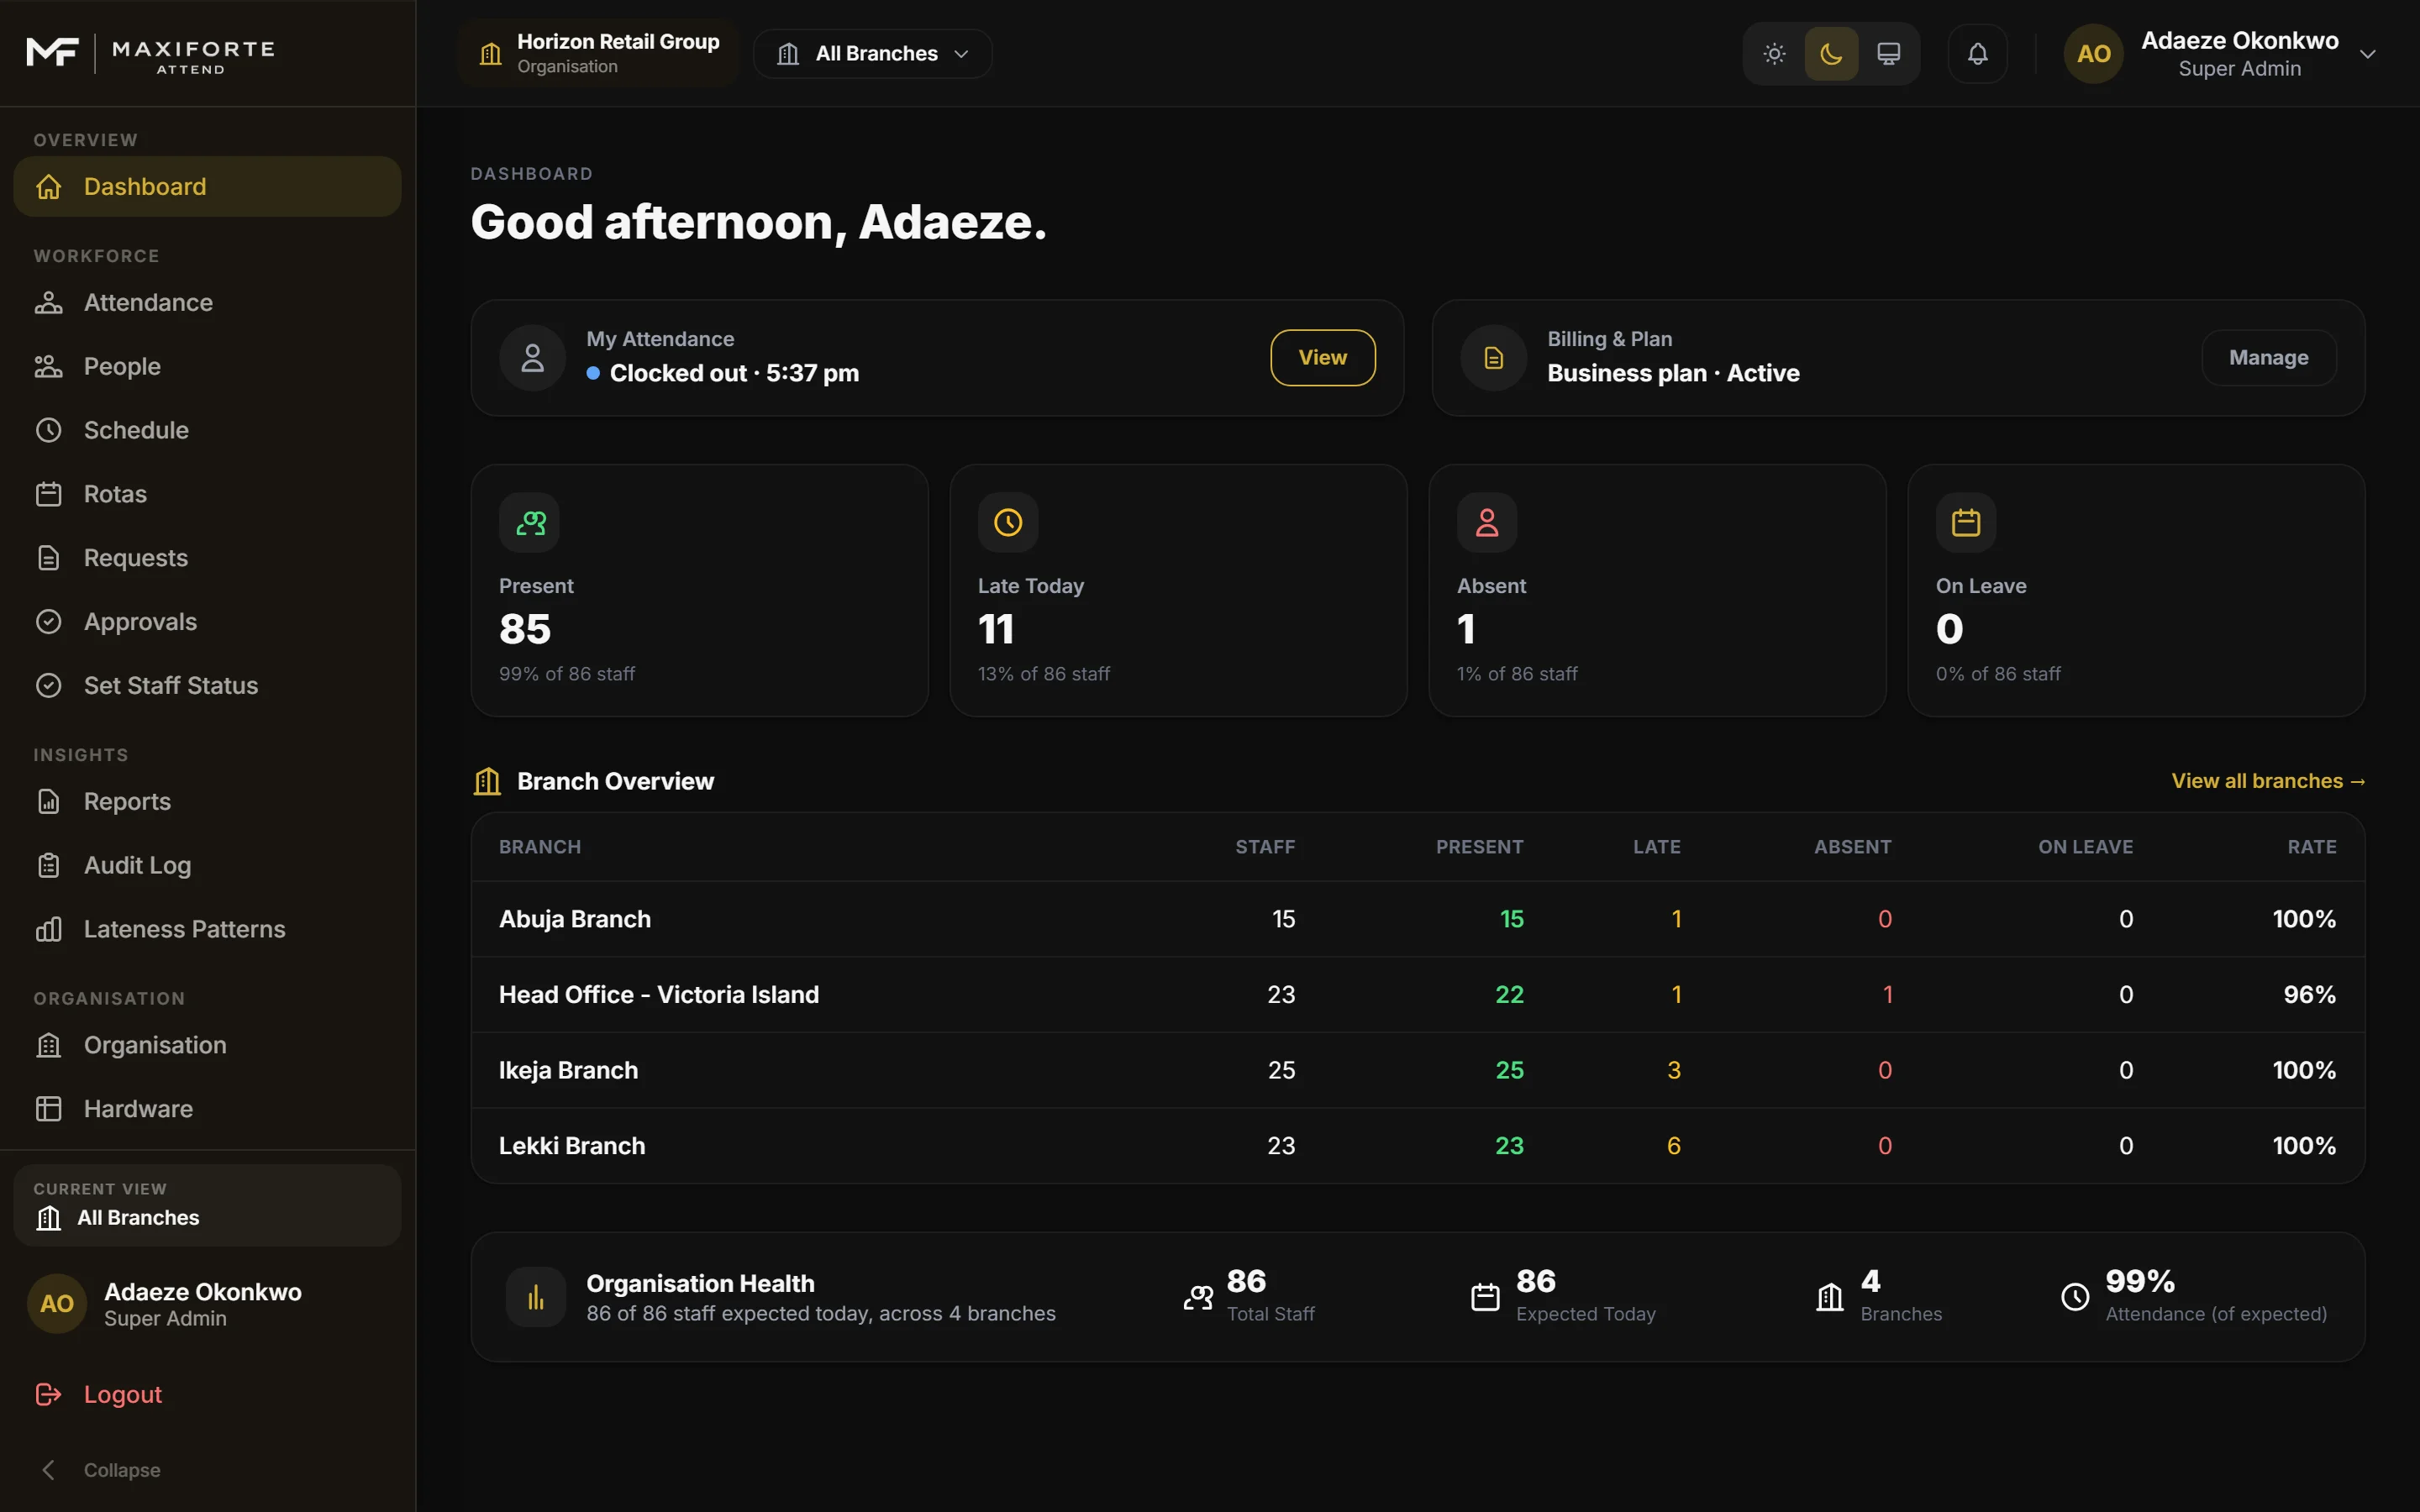Go to People page
This screenshot has height=1512, width=2420.
point(207,366)
